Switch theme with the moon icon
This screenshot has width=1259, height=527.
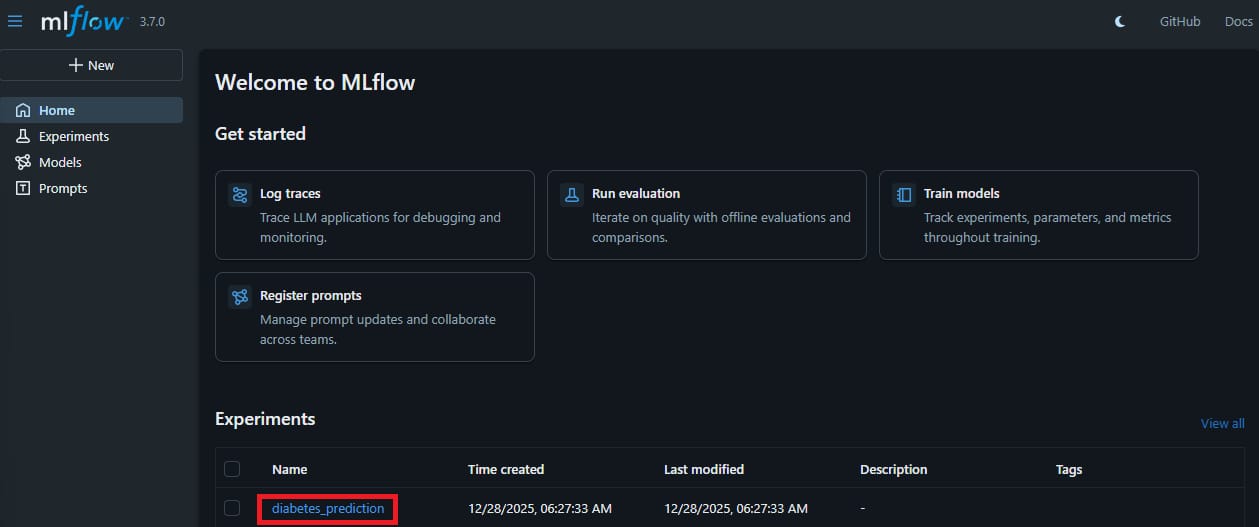1120,21
